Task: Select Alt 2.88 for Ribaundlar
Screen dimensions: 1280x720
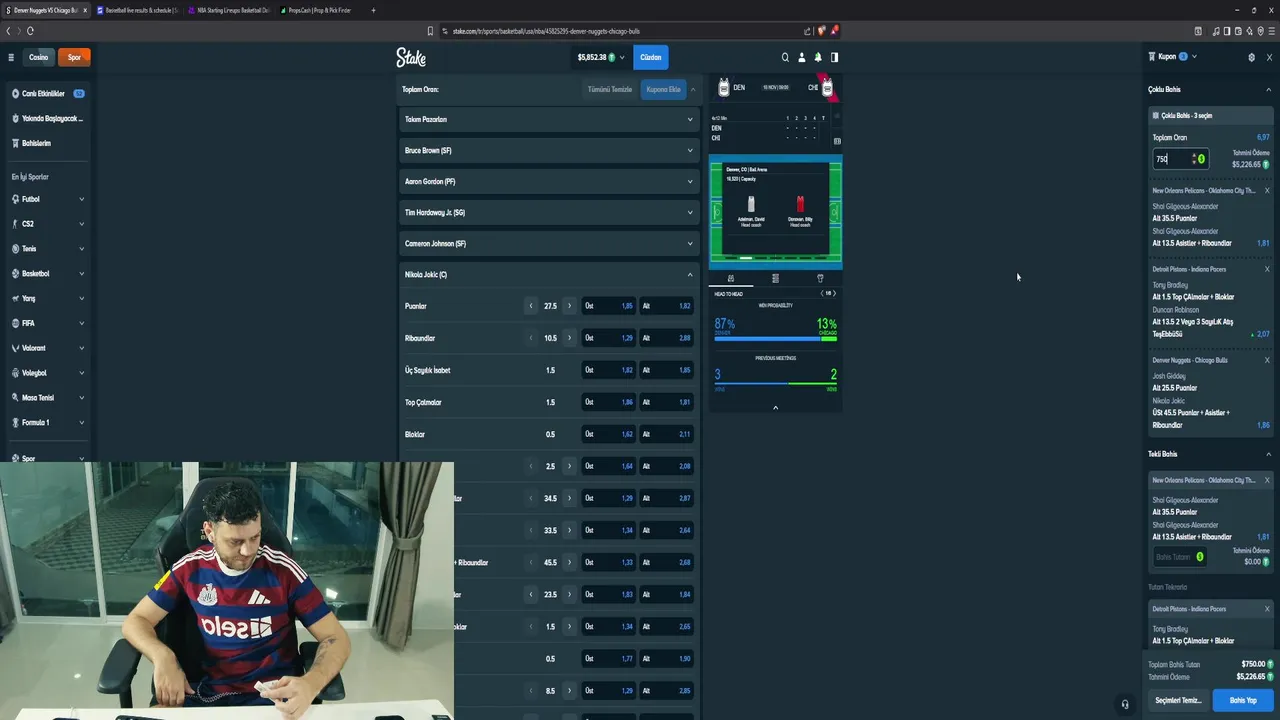Action: coord(667,338)
